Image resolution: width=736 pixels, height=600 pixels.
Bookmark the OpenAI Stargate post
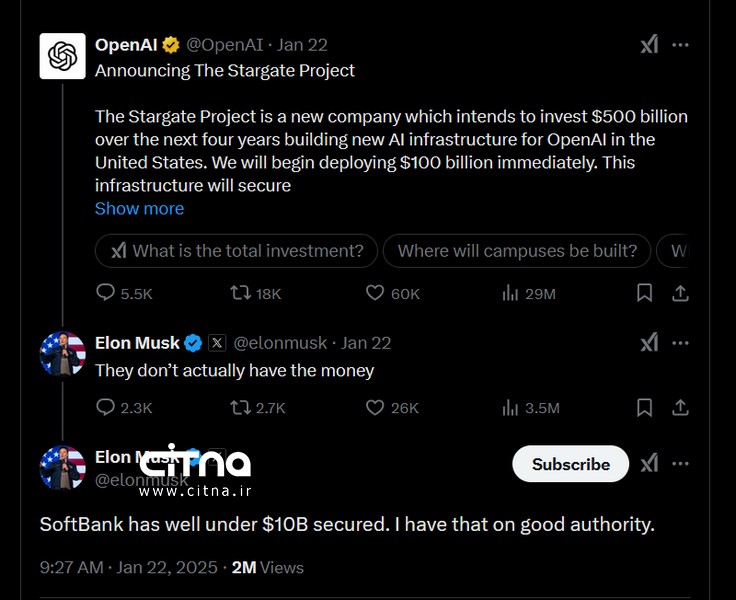pos(645,293)
